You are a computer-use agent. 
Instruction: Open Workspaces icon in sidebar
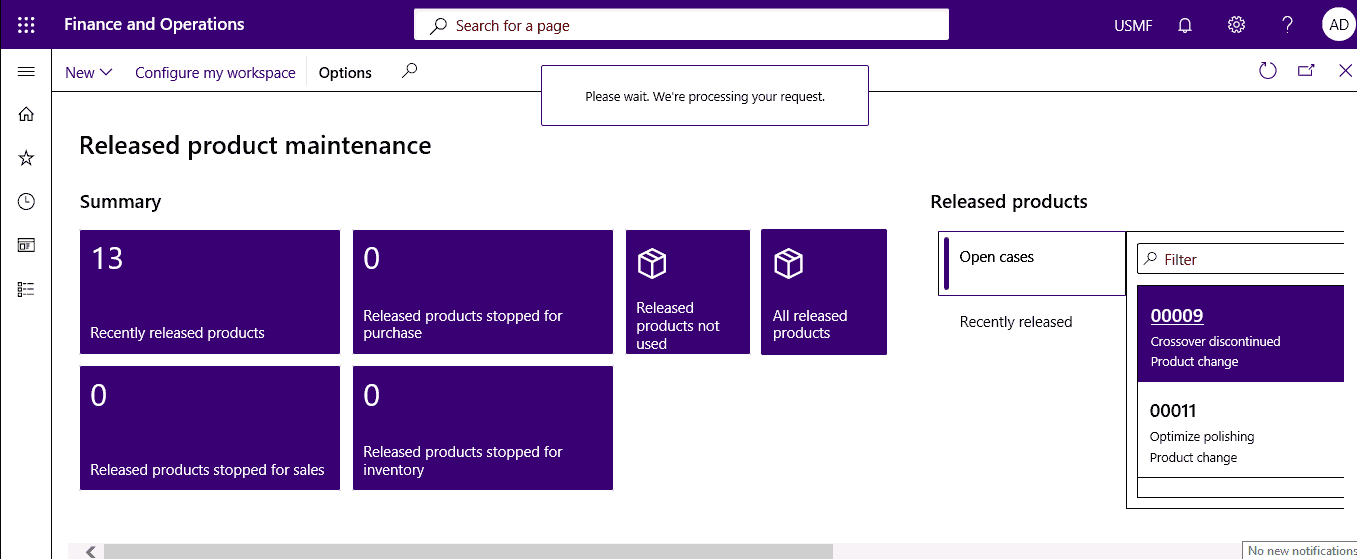(26, 246)
